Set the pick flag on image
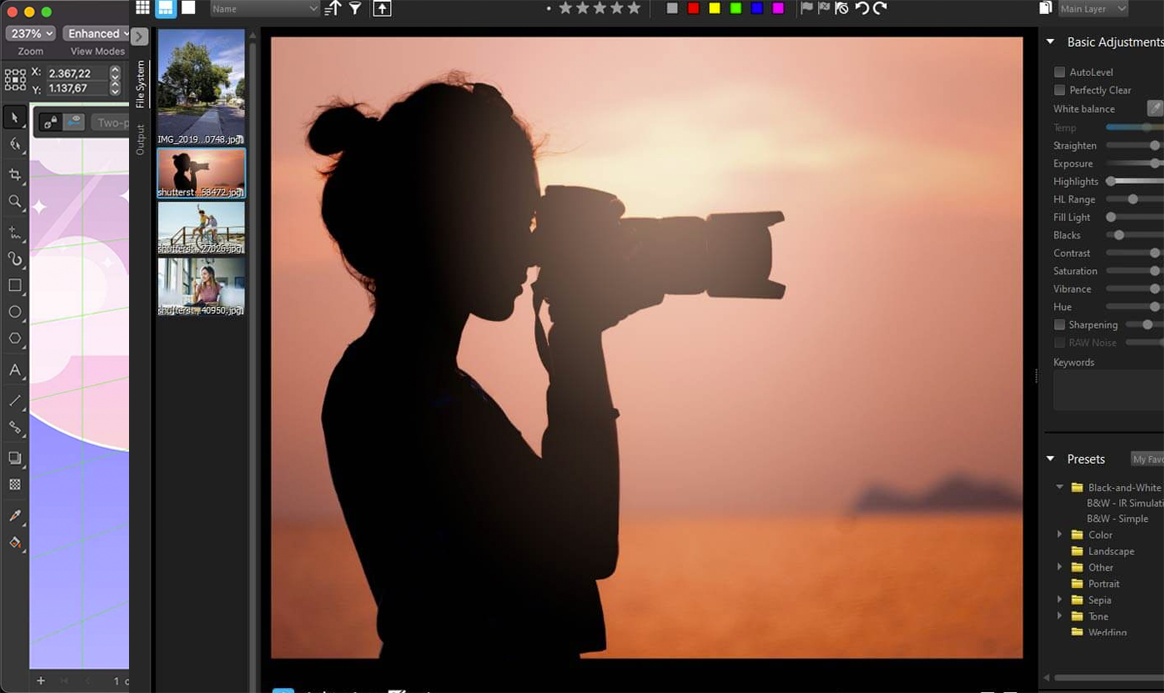The image size is (1164, 693). [806, 8]
